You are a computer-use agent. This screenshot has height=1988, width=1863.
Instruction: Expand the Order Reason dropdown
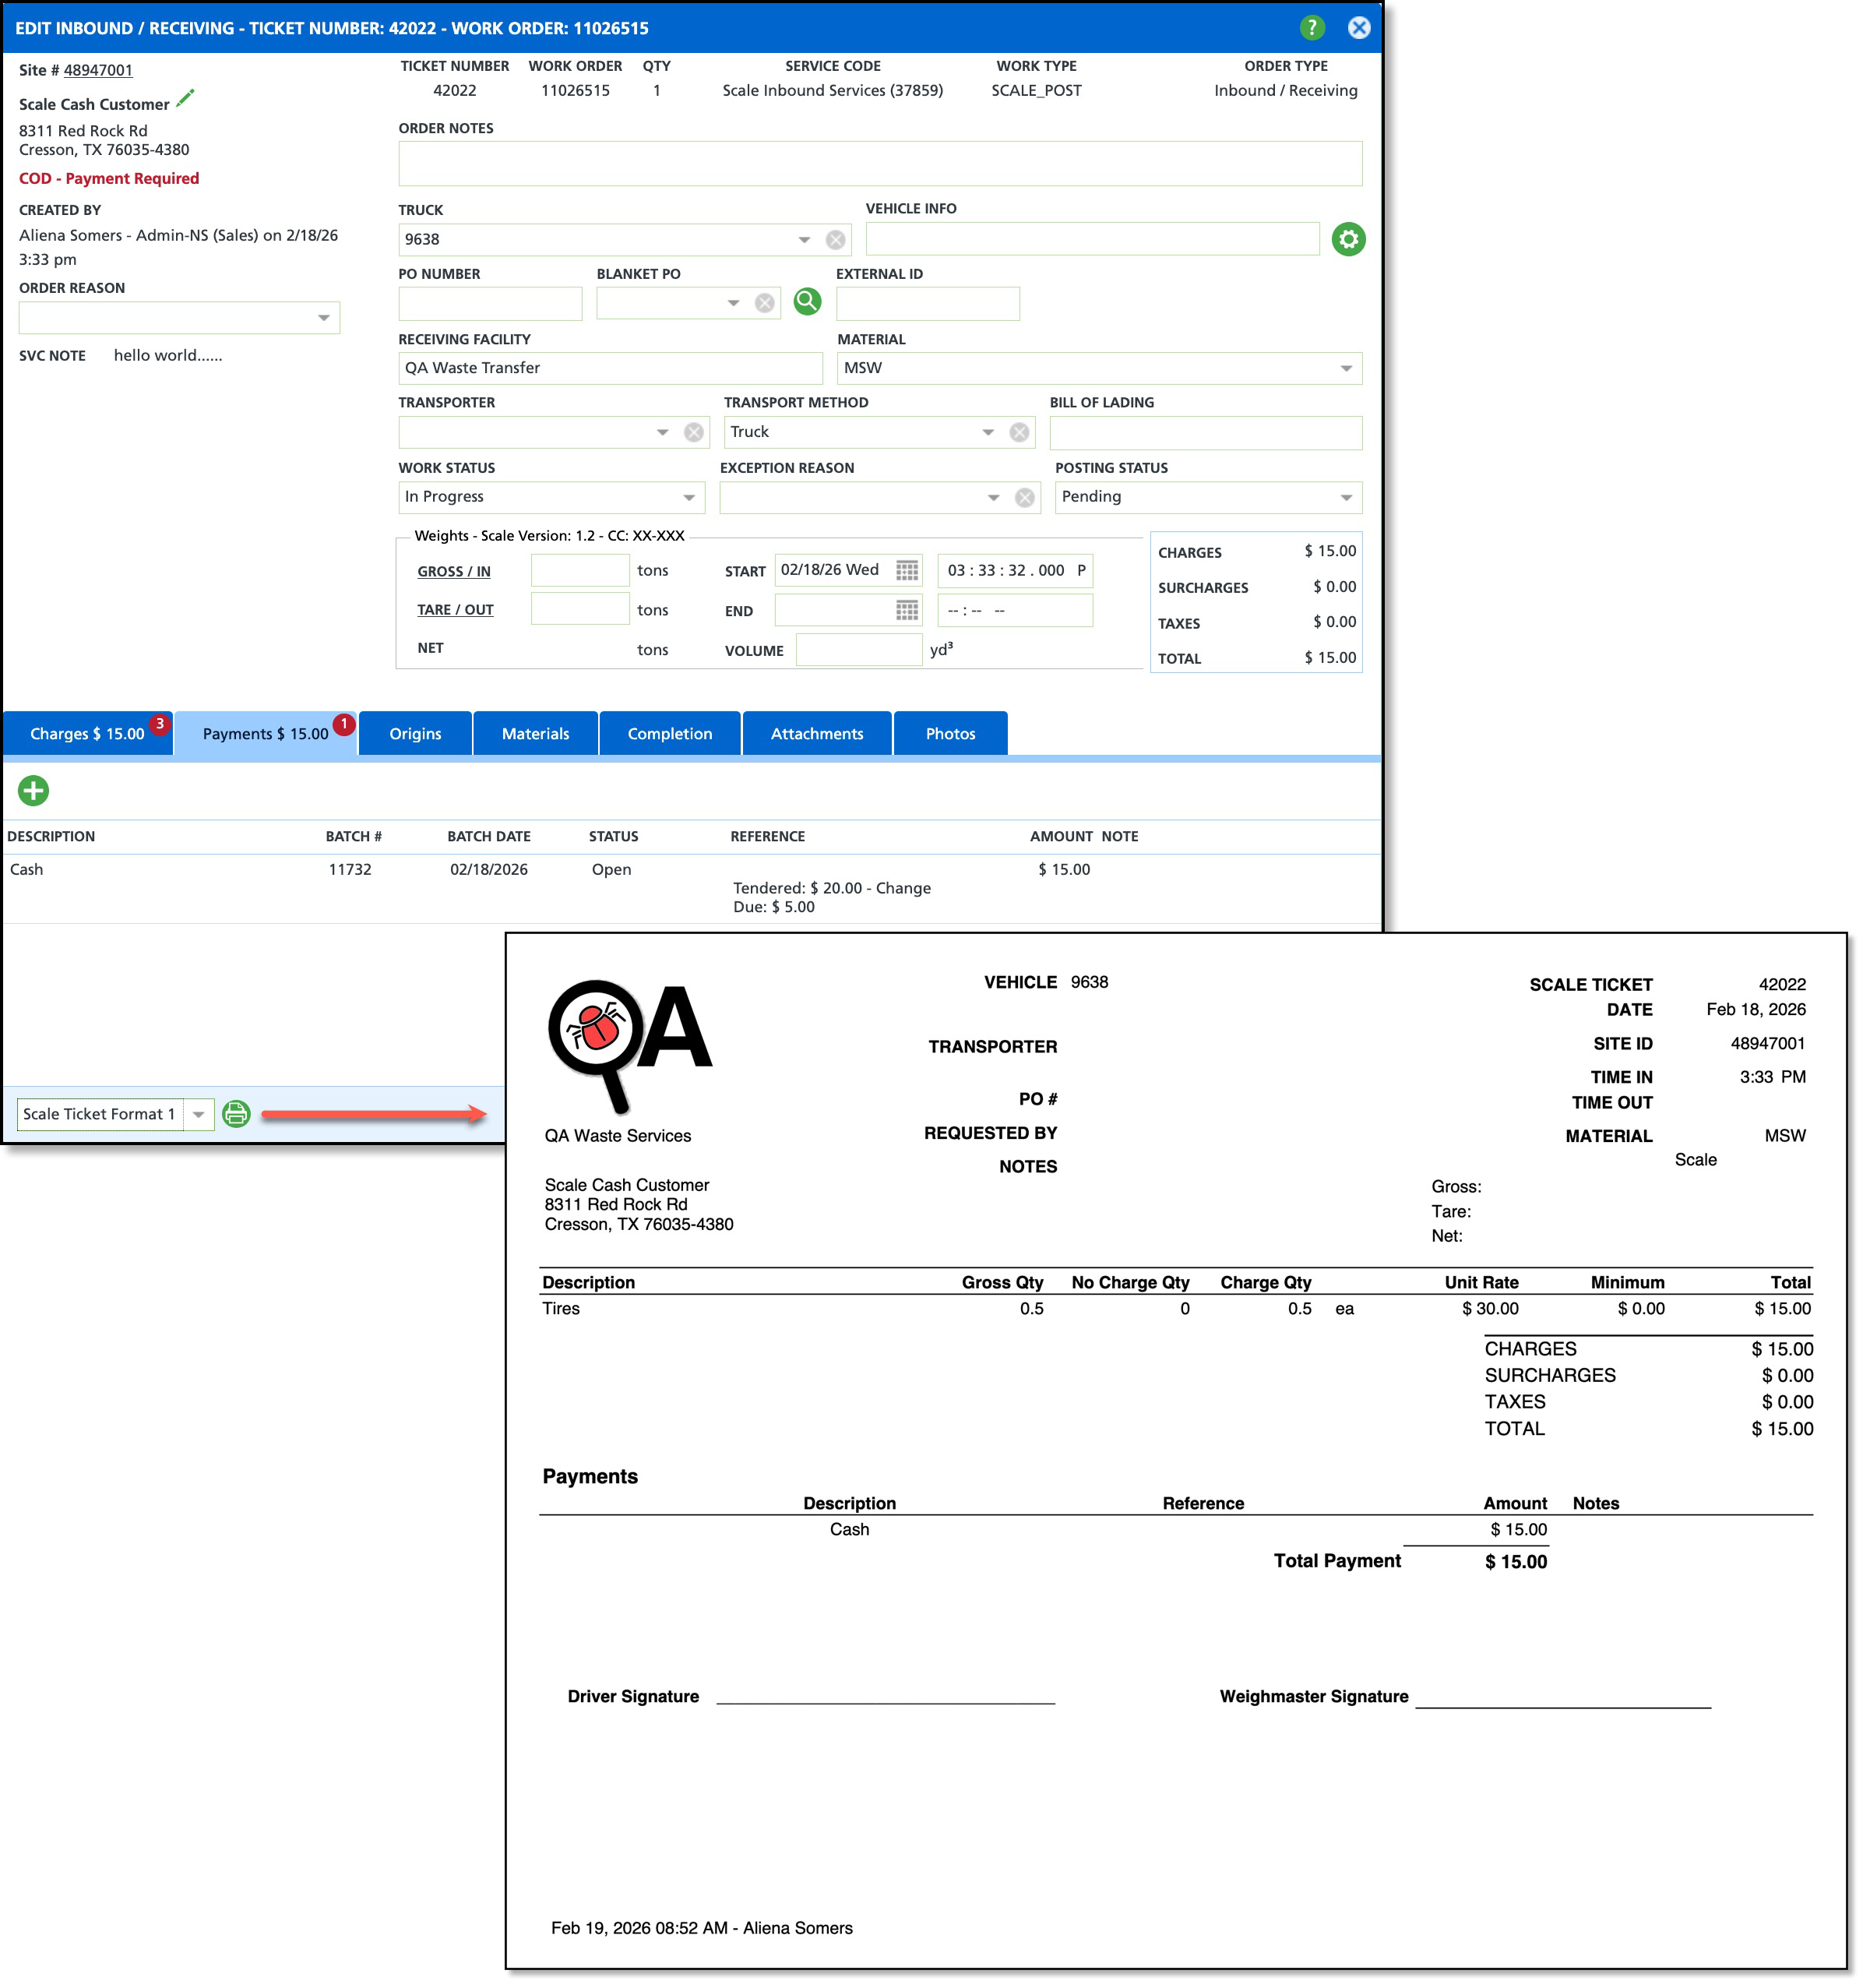click(323, 318)
